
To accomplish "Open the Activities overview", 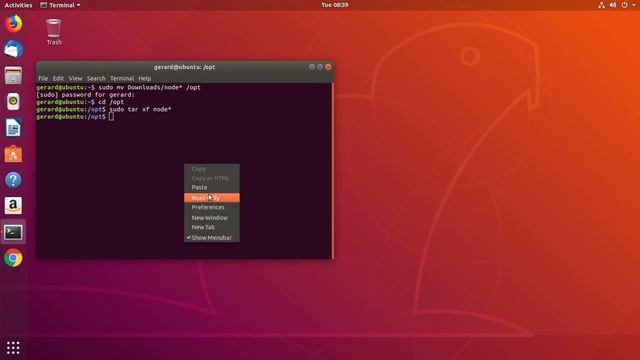I will (x=18, y=5).
